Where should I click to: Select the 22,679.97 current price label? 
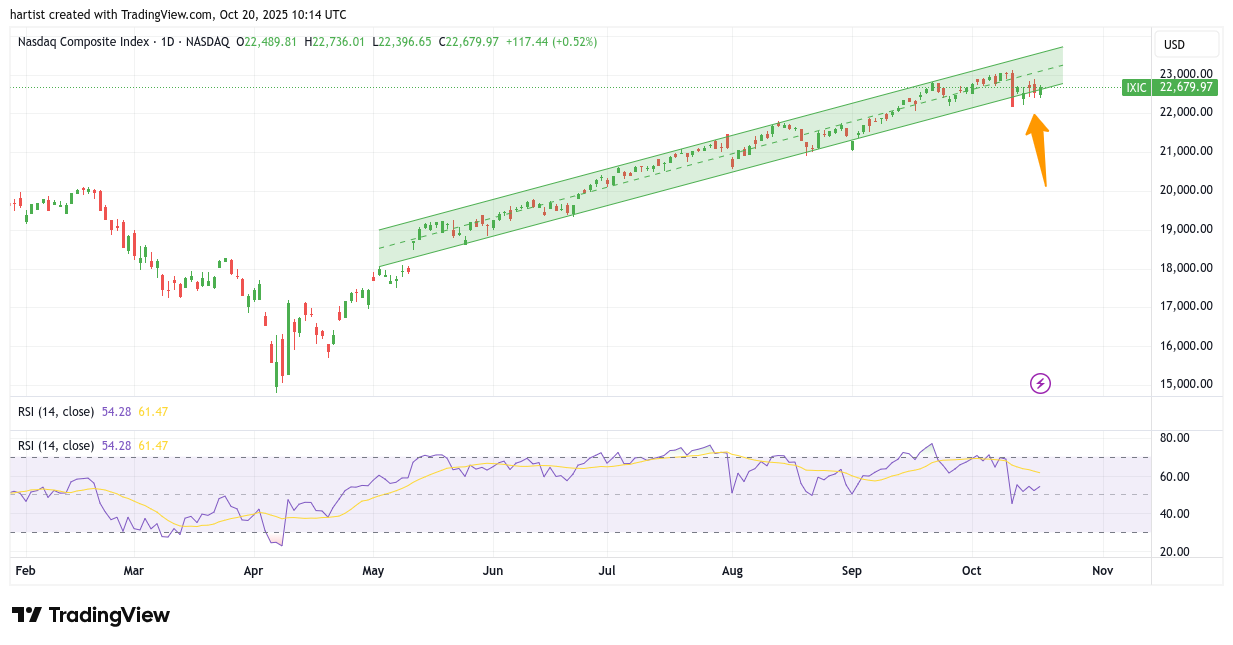1186,87
